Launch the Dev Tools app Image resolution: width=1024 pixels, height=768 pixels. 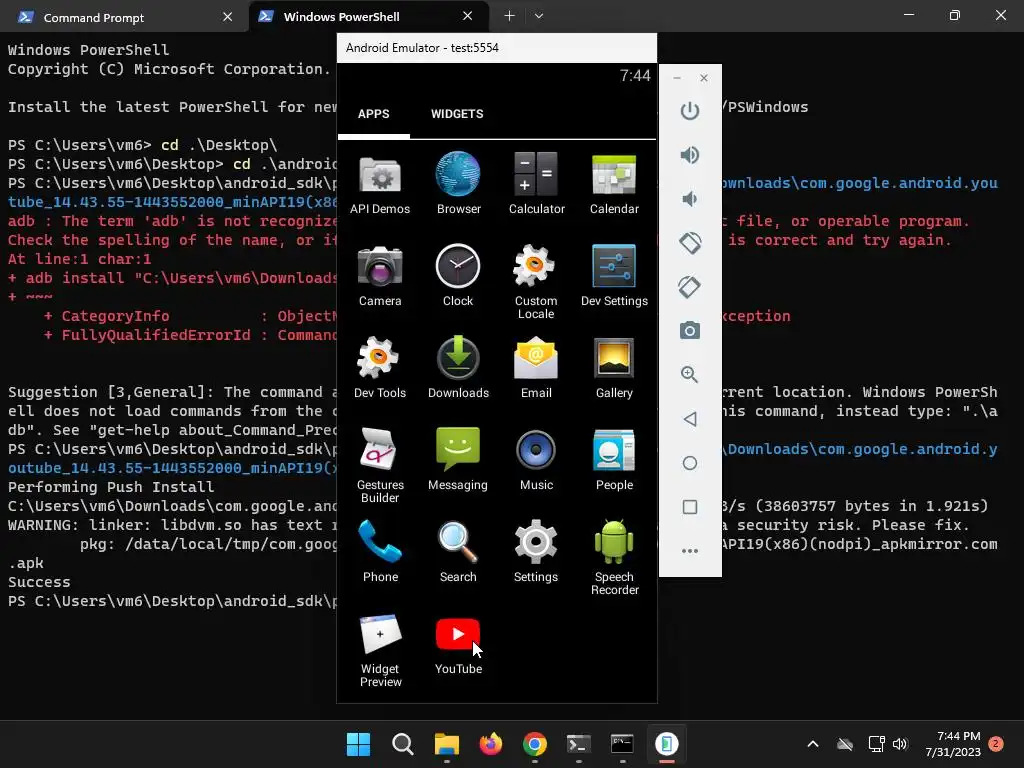pyautogui.click(x=380, y=368)
